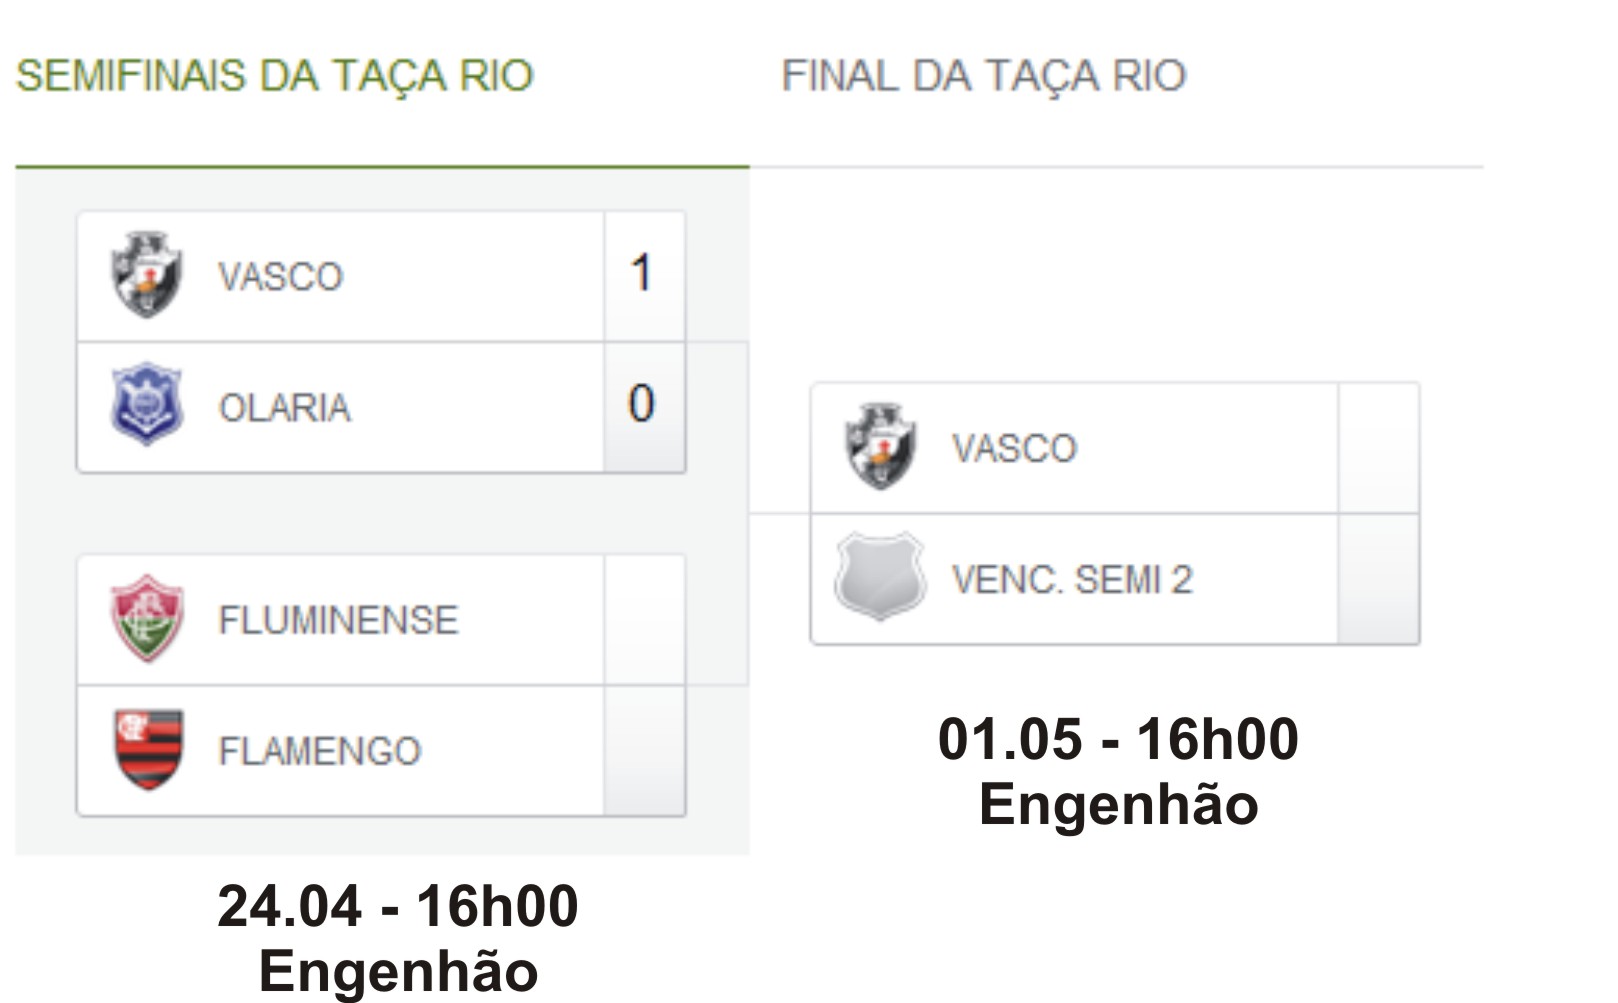Select the Vasco team name in semifinal
Screen dimensions: 1618x1003
tap(281, 277)
